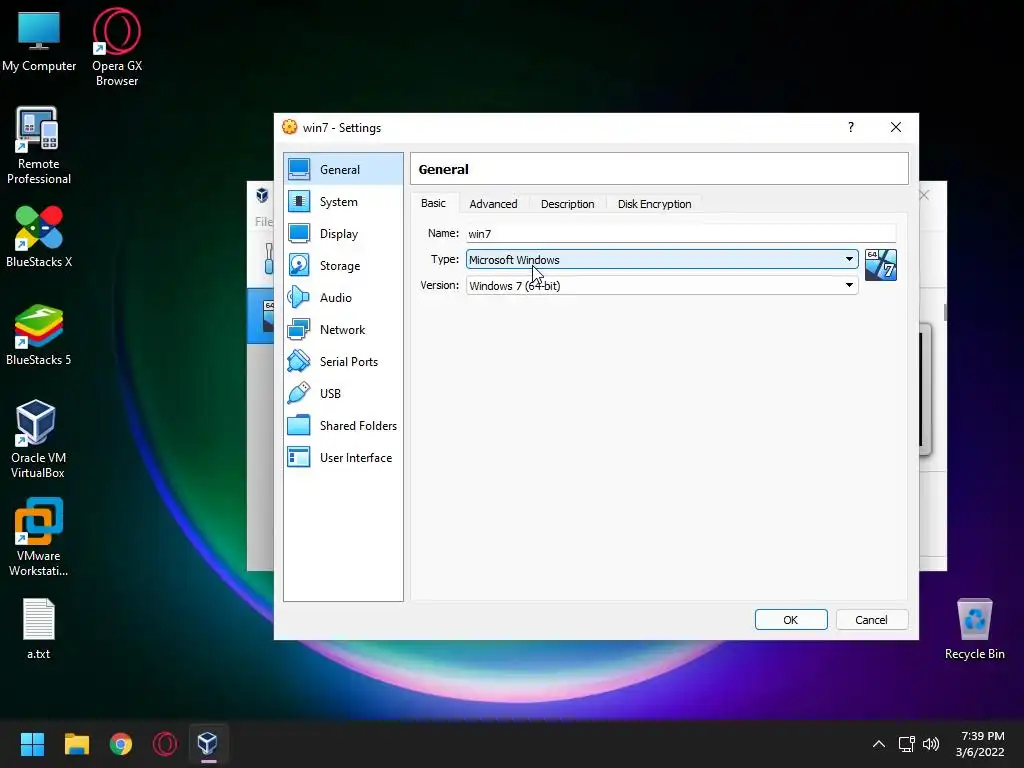Click the Cancel button
Screen dimensions: 1024x768
point(871,620)
